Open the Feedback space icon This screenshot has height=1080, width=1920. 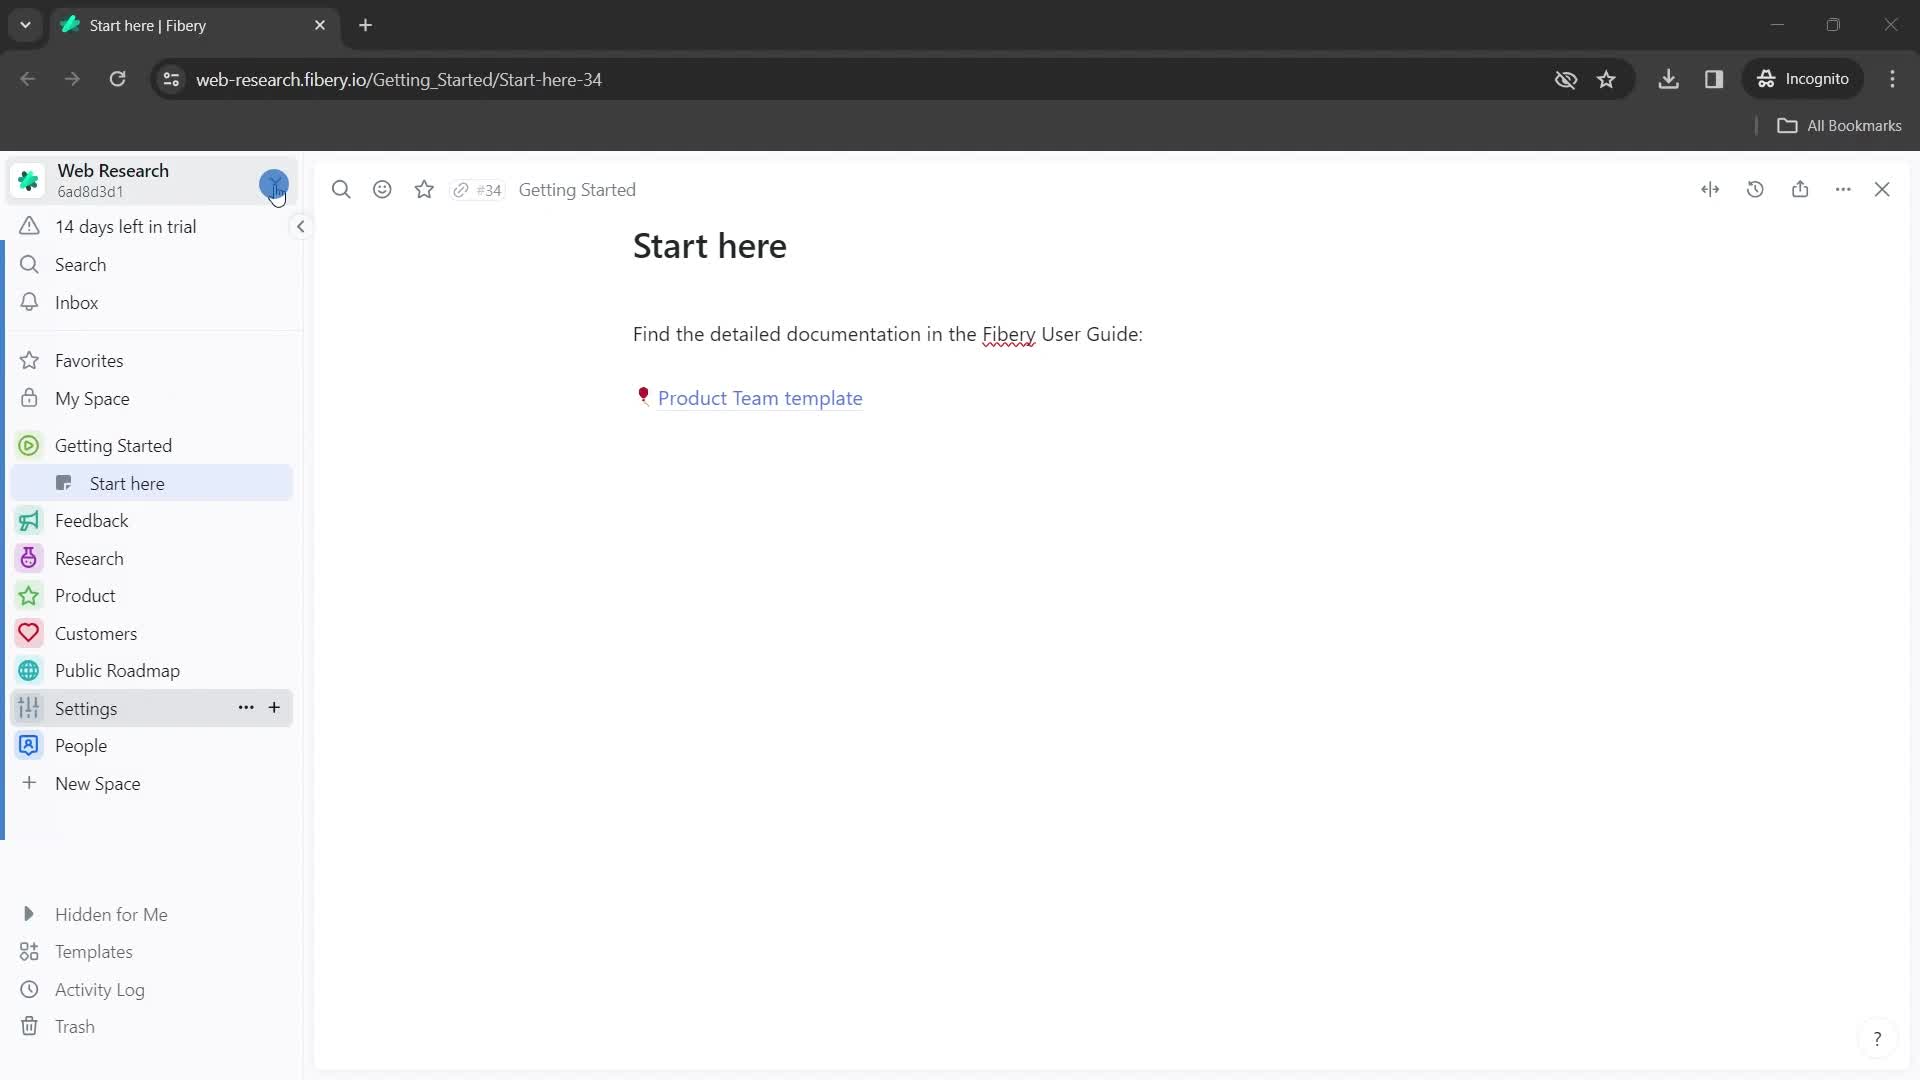pos(29,520)
